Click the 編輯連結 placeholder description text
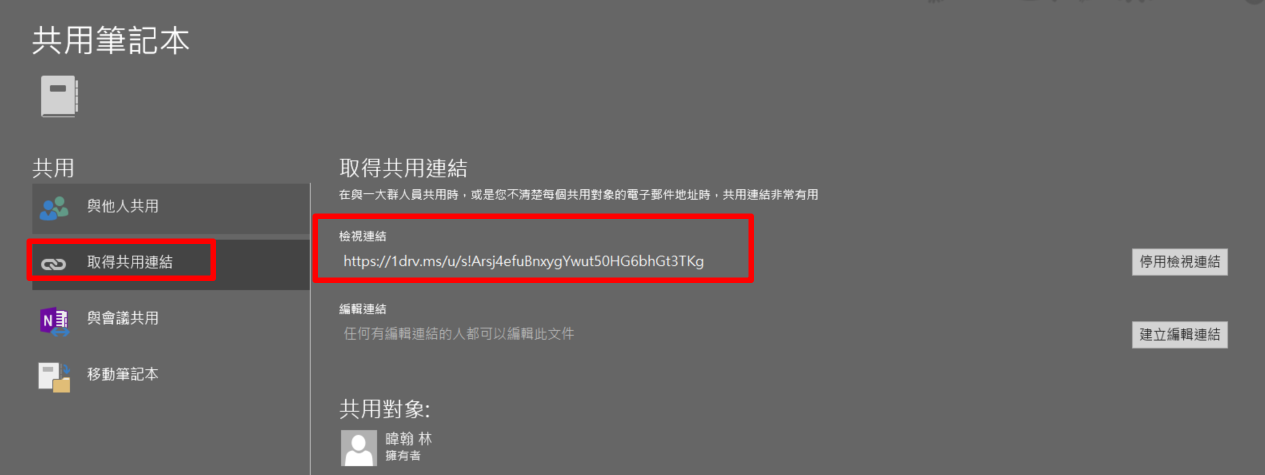 click(459, 333)
